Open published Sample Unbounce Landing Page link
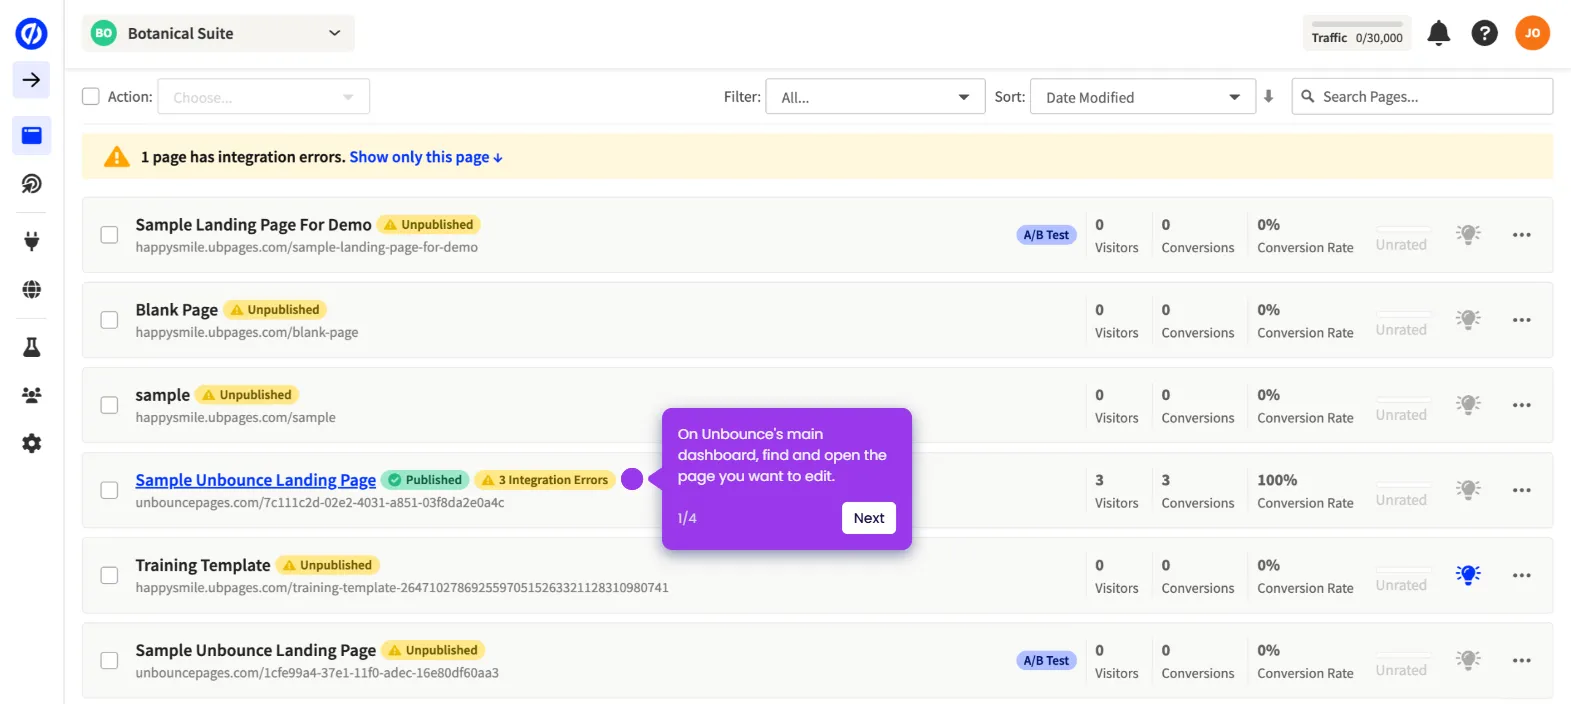The image size is (1571, 704). coord(256,480)
